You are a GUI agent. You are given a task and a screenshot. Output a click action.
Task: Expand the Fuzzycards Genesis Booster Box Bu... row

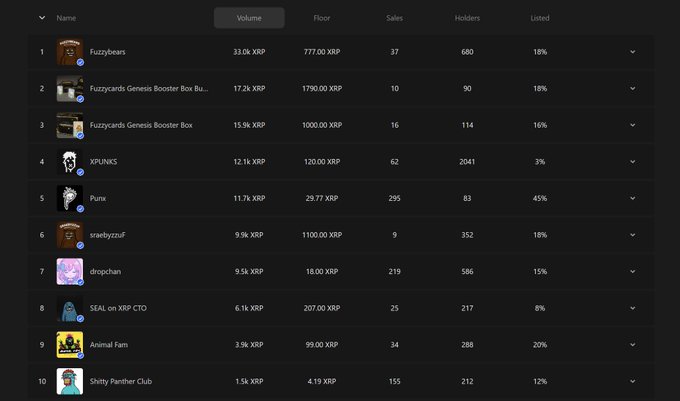633,88
